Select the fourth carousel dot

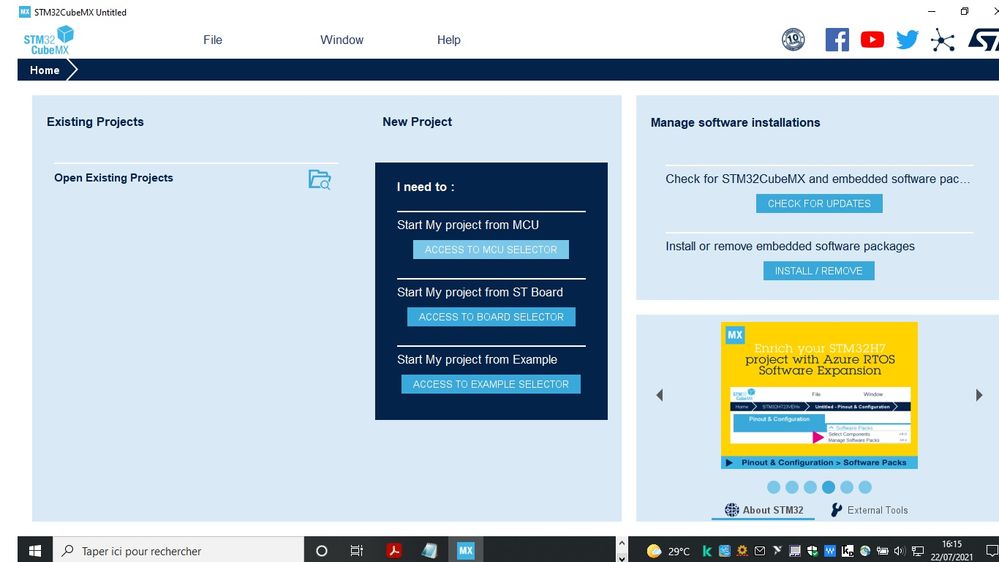point(828,487)
